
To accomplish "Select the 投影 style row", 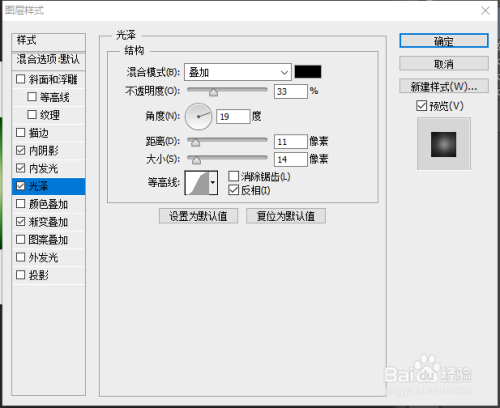I will pyautogui.click(x=48, y=275).
